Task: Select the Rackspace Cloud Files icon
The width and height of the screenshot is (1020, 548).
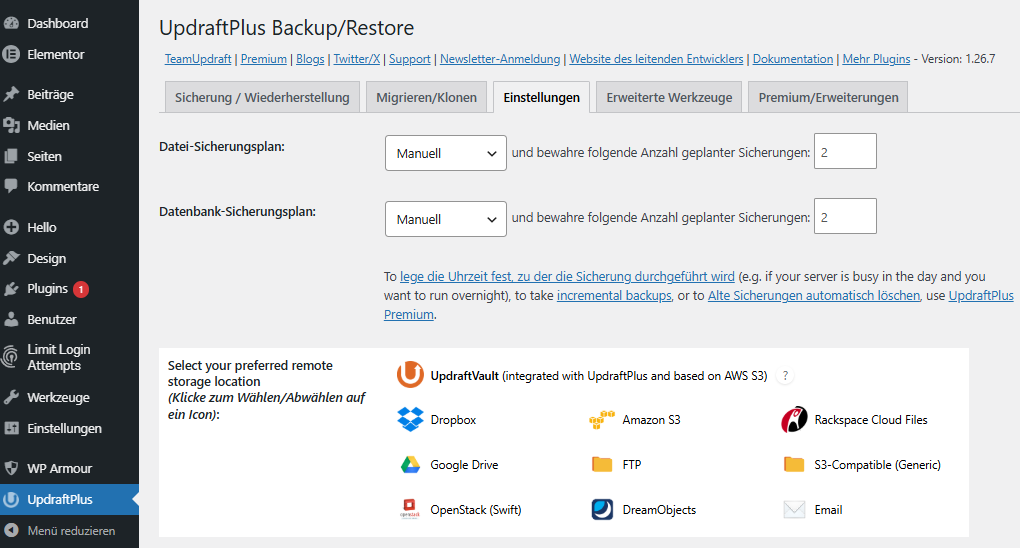Action: (x=794, y=420)
